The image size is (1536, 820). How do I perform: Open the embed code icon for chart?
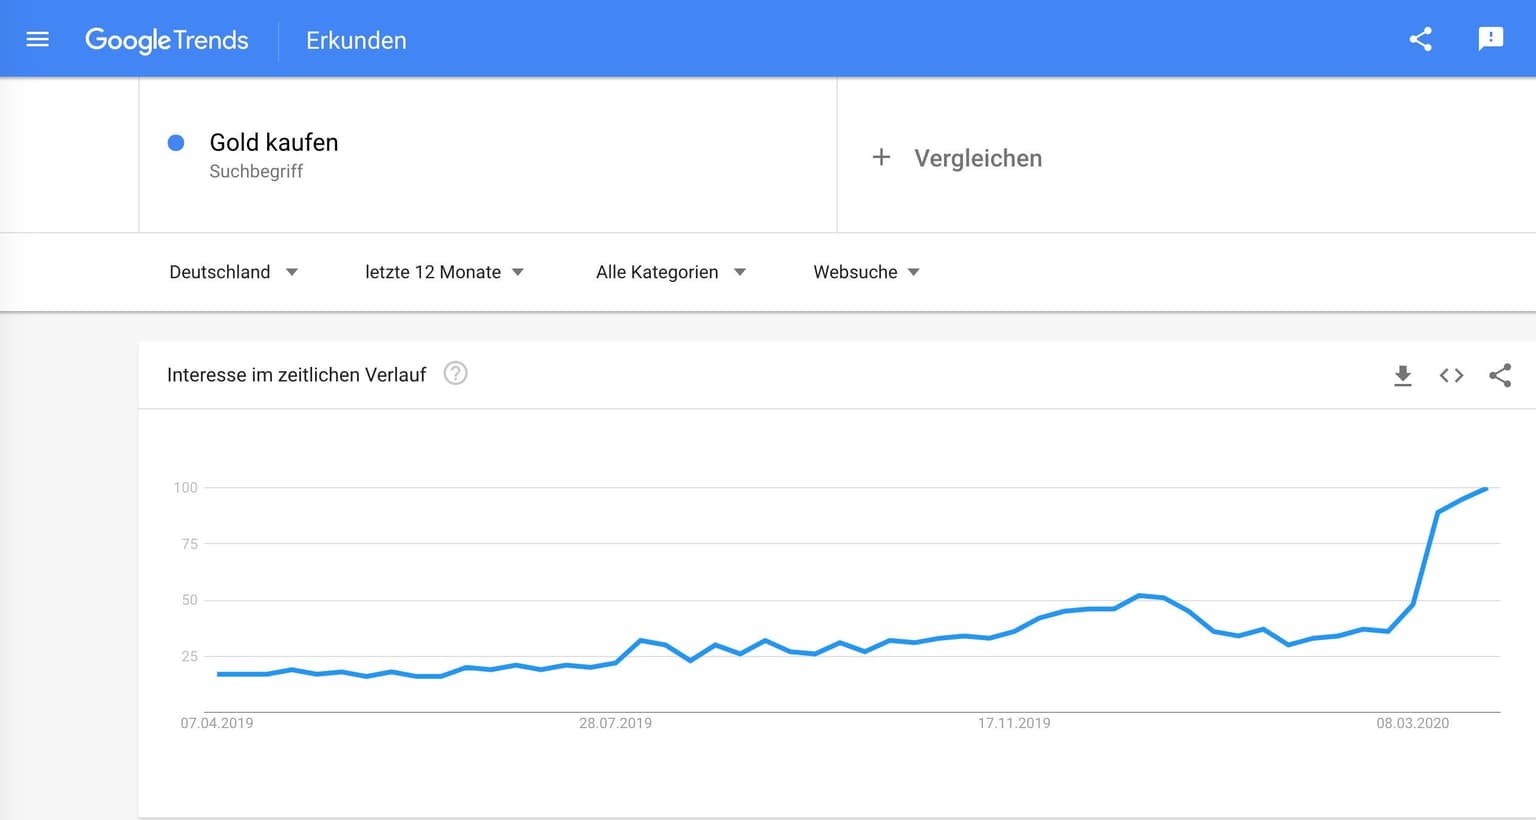[x=1451, y=375]
